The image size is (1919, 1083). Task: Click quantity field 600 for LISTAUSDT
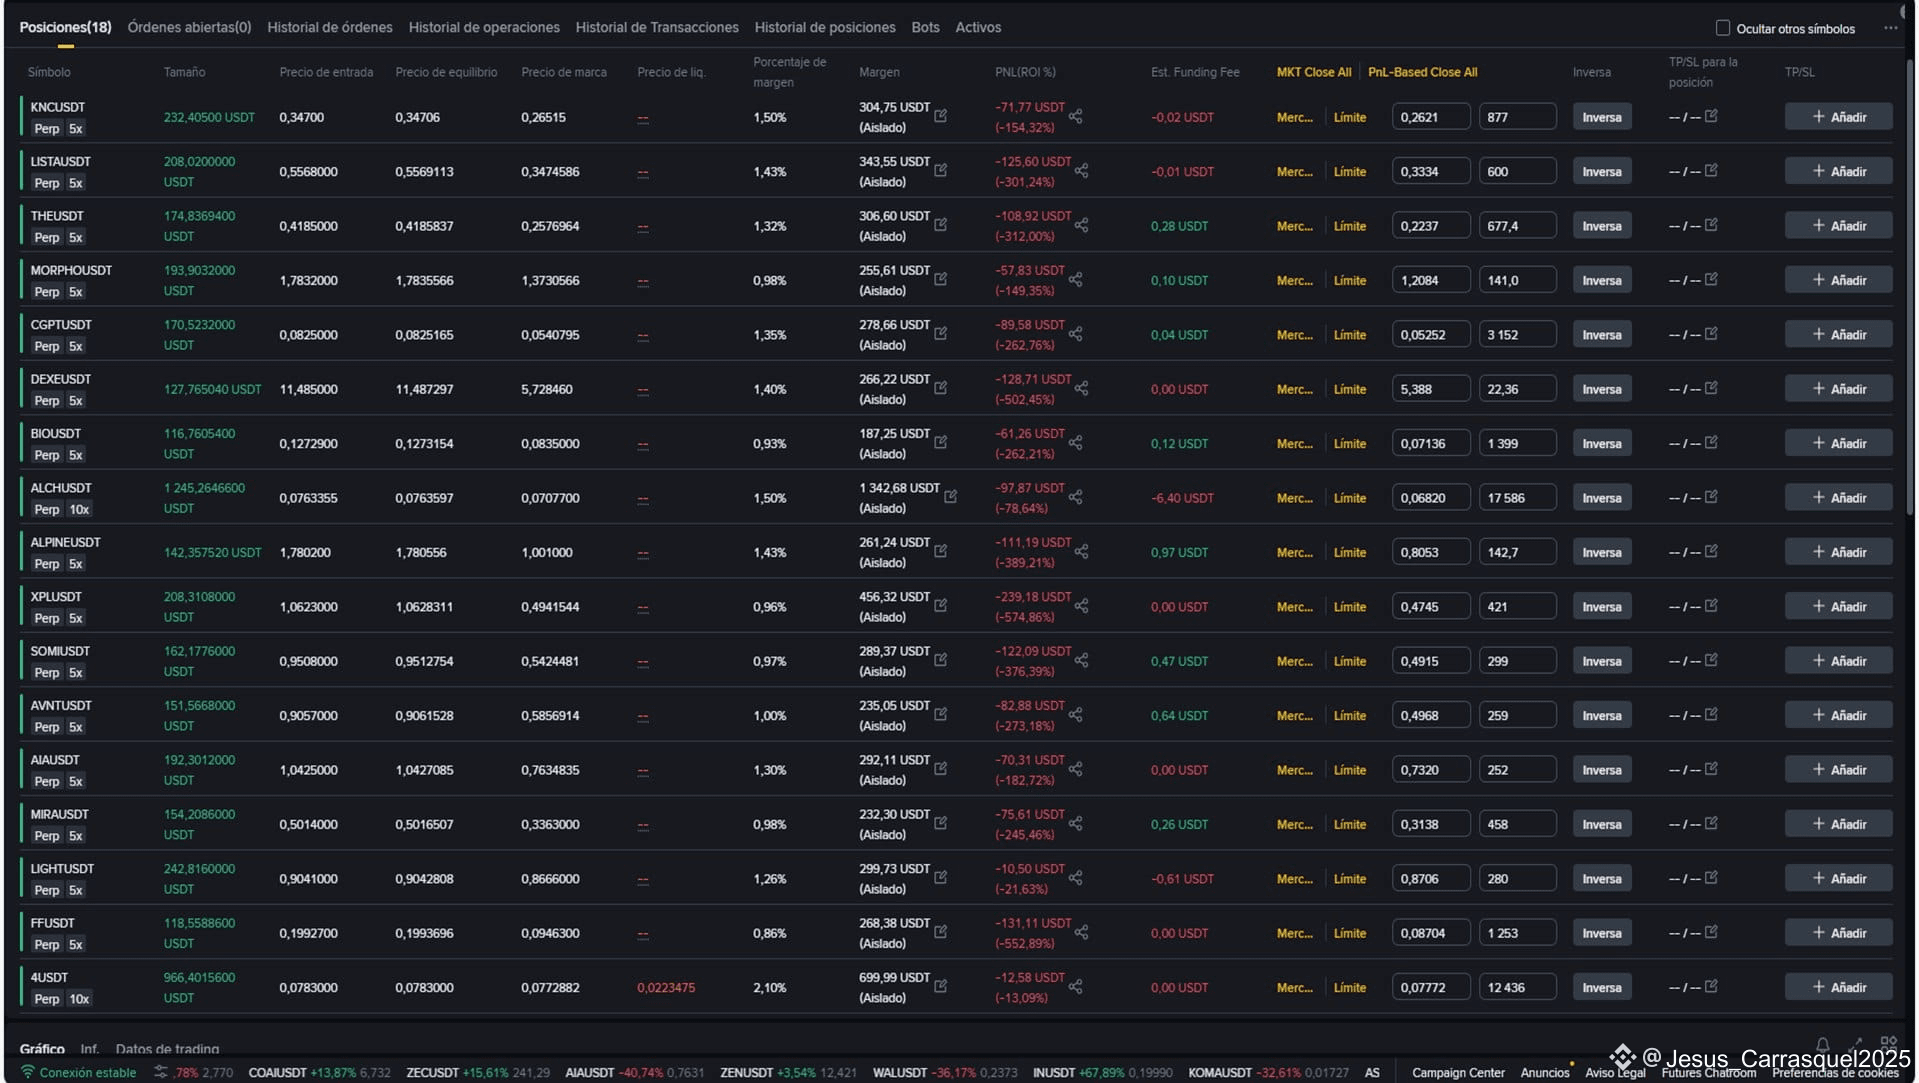click(1517, 171)
